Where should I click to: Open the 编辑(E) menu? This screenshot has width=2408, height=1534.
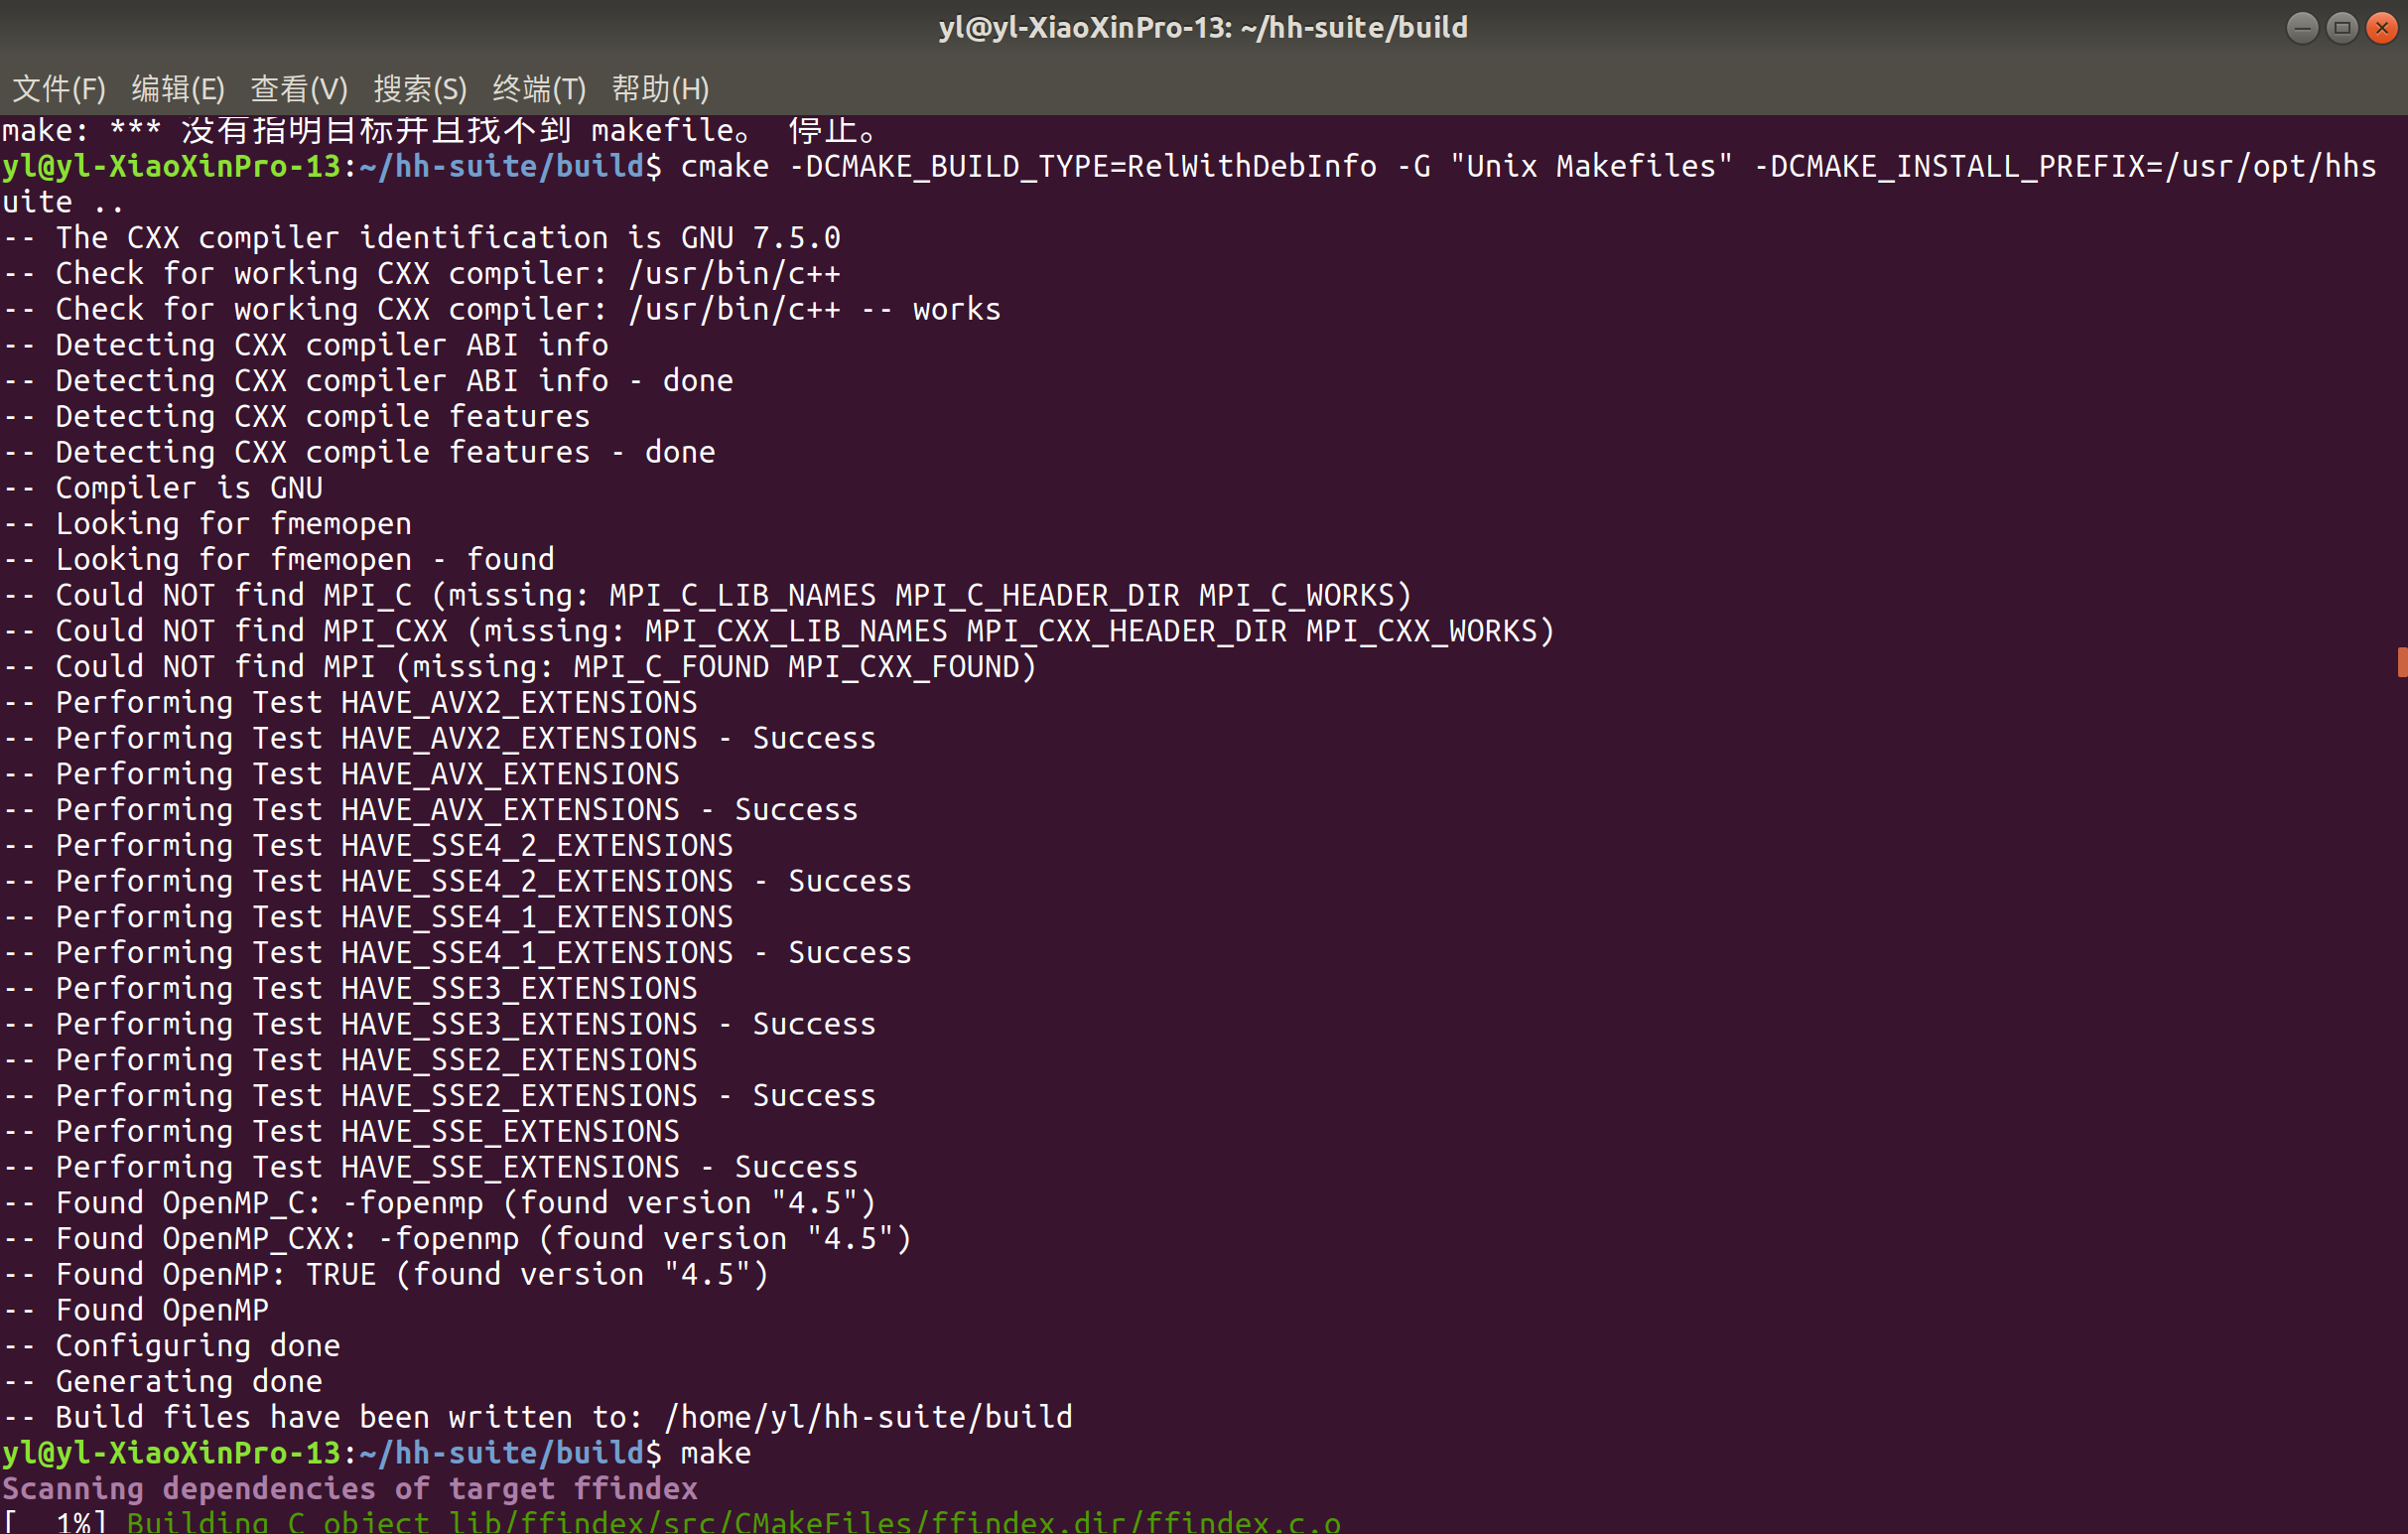coord(179,89)
